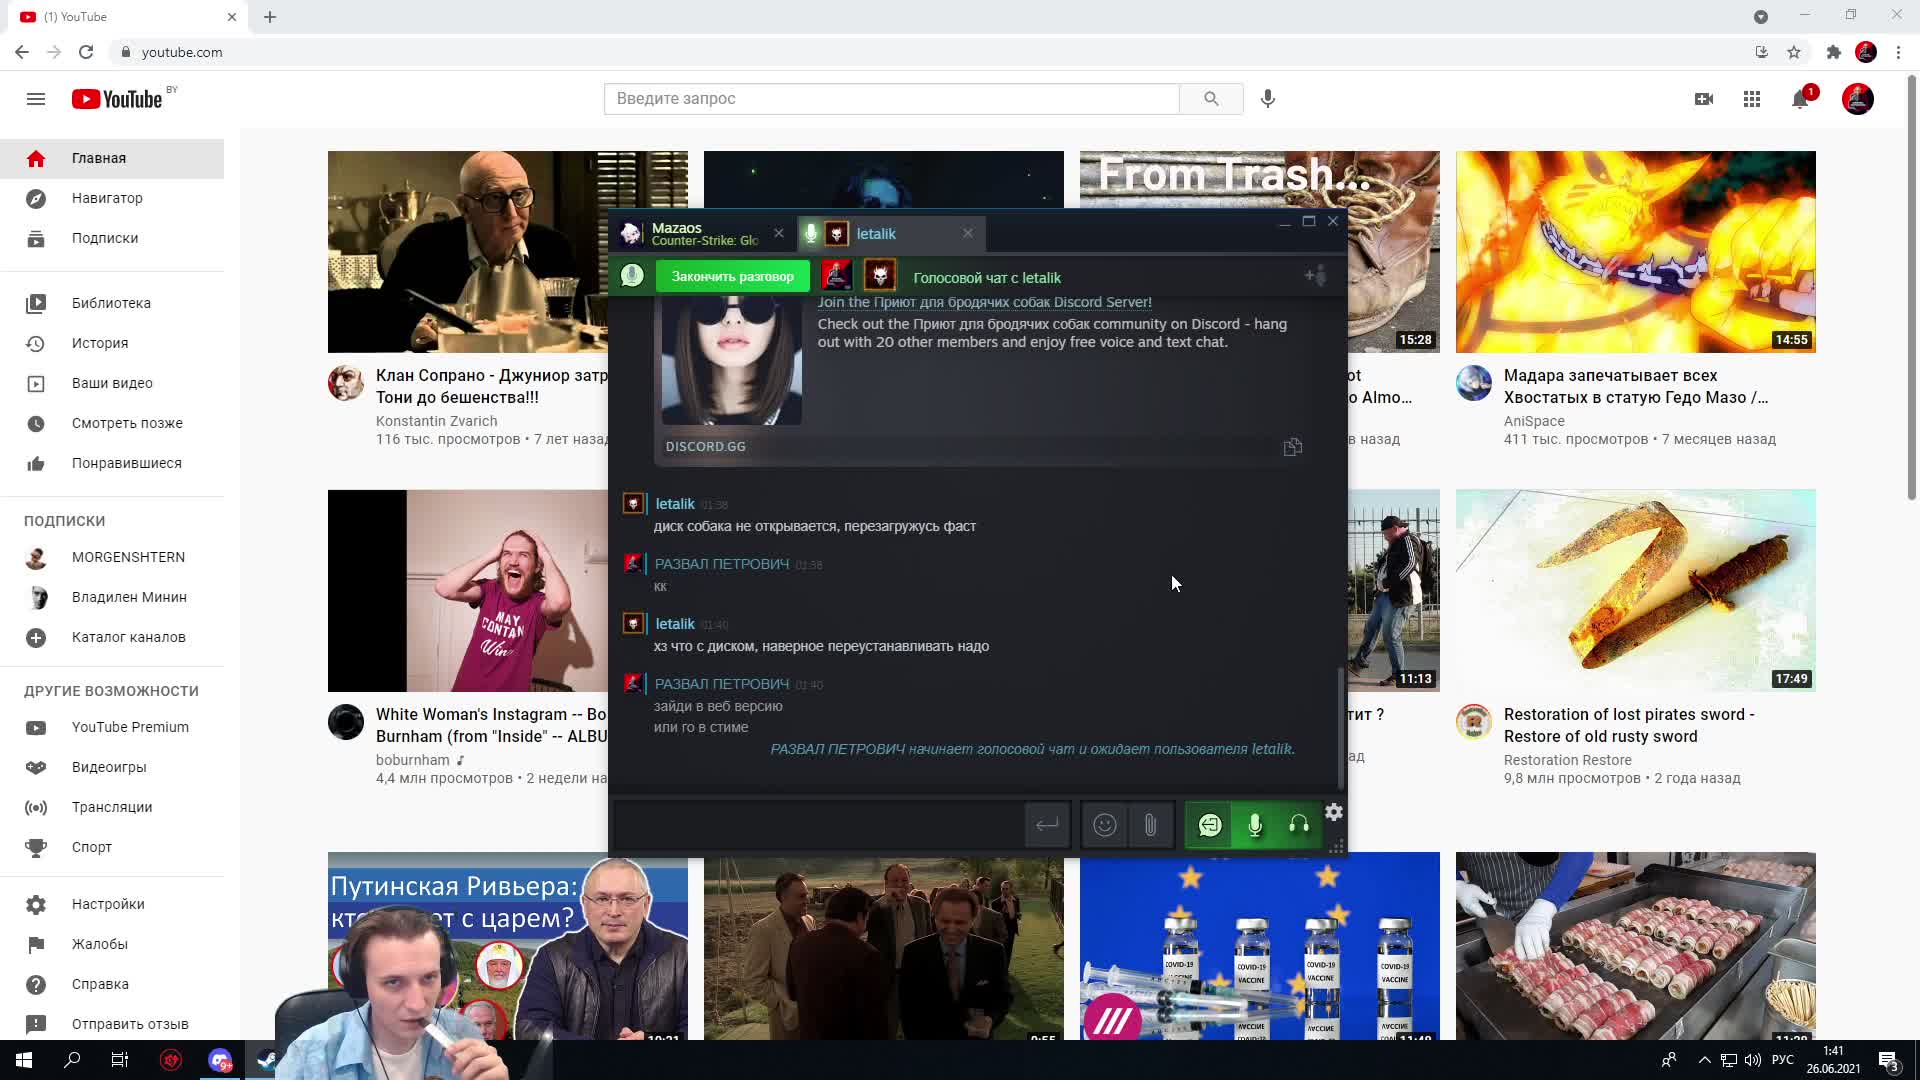The image size is (1920, 1080).
Task: Mute headphones output in Steam voice chat
Action: point(1299,825)
